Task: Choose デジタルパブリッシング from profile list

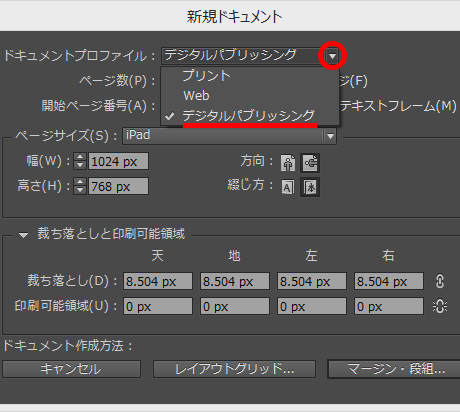Action: point(248,116)
